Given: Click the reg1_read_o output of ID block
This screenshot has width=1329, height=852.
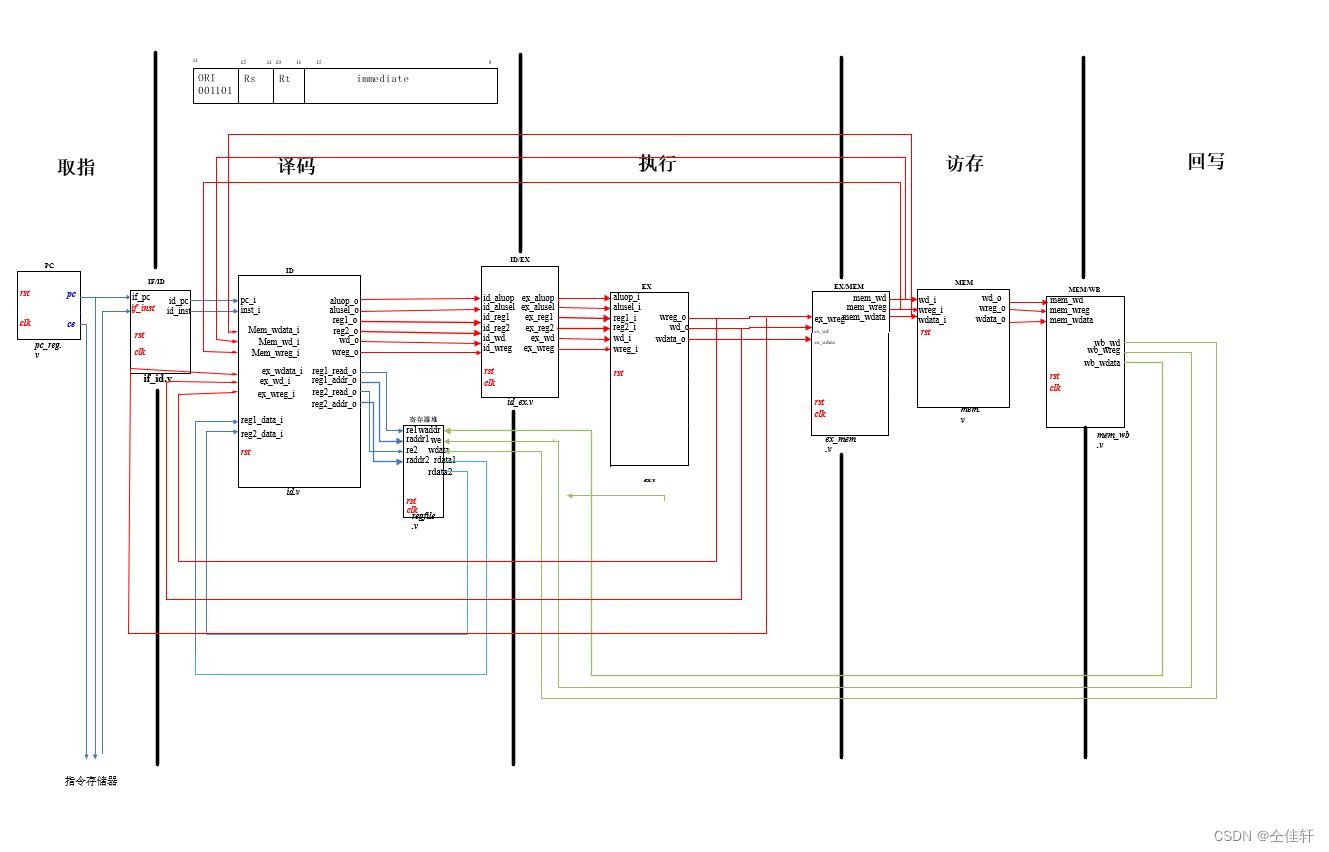Looking at the screenshot, I should (x=334, y=371).
